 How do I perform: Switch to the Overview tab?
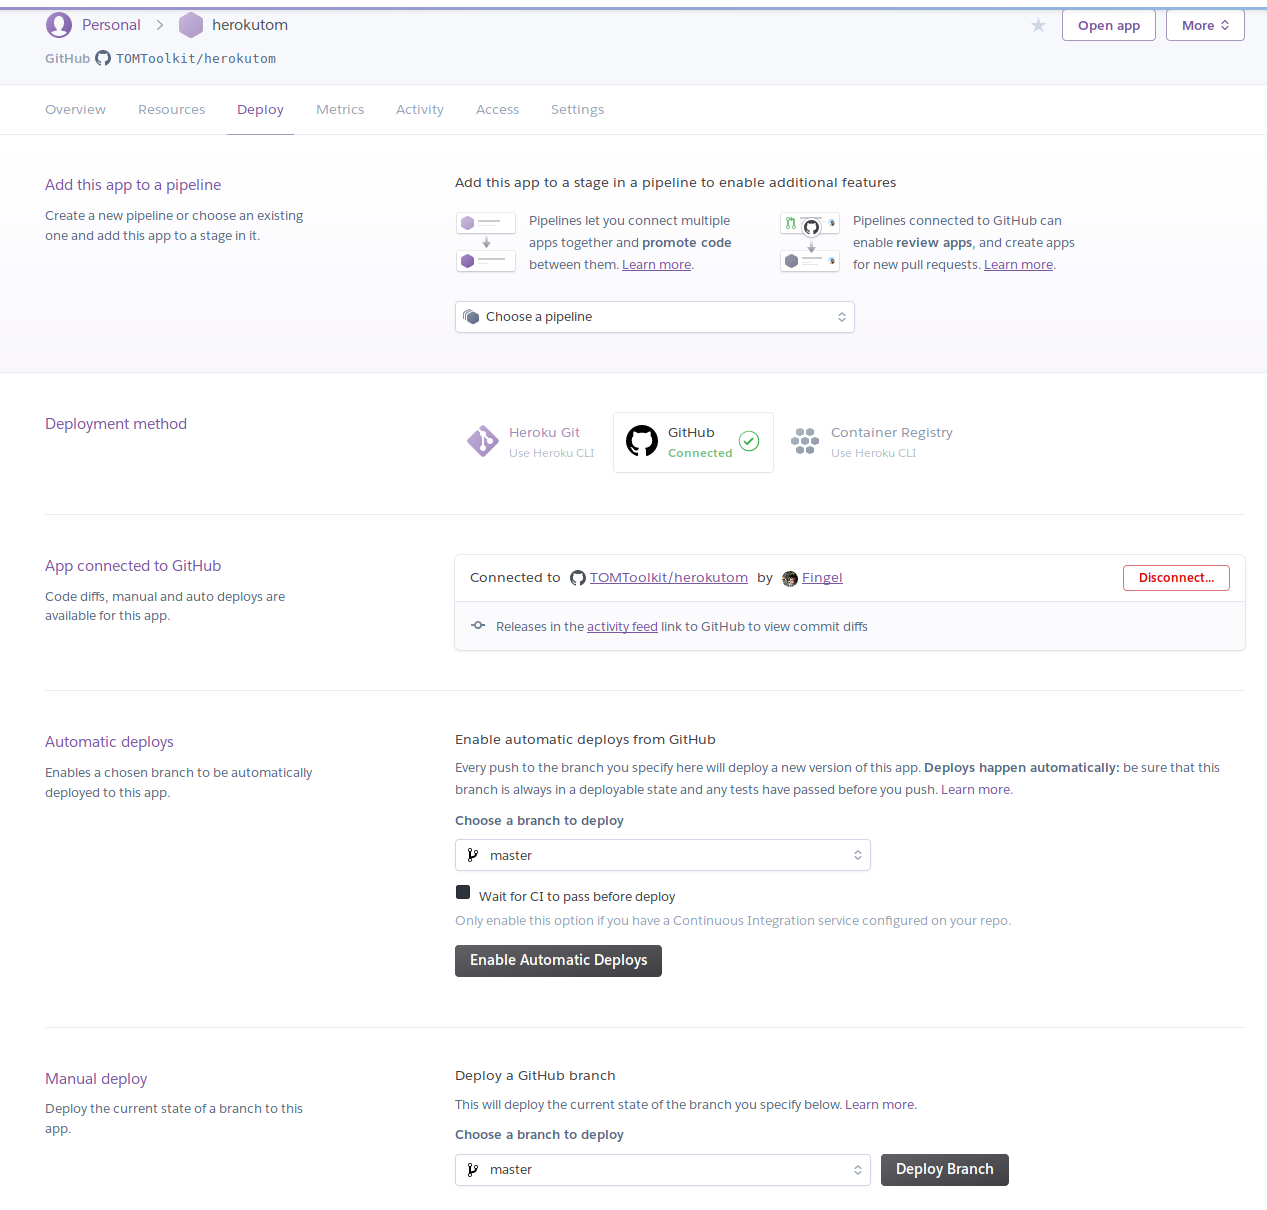click(75, 109)
